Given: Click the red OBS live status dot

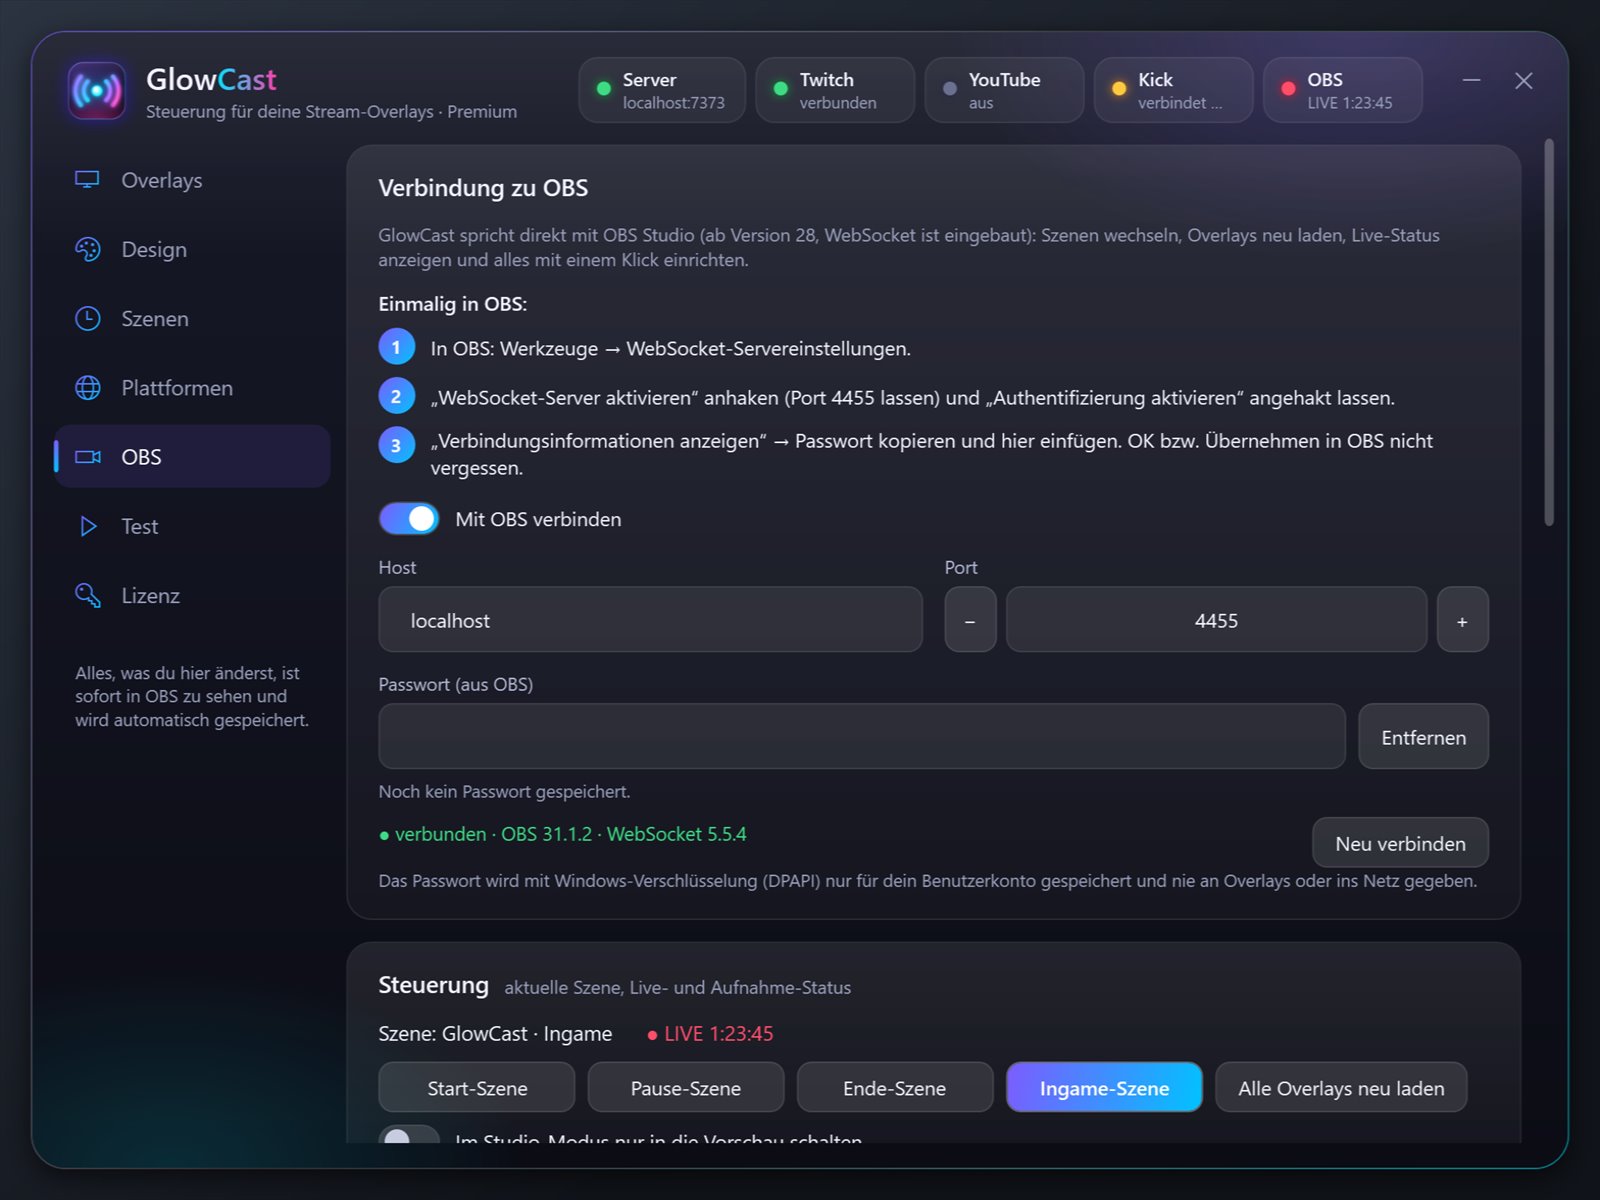Looking at the screenshot, I should click(x=1289, y=89).
